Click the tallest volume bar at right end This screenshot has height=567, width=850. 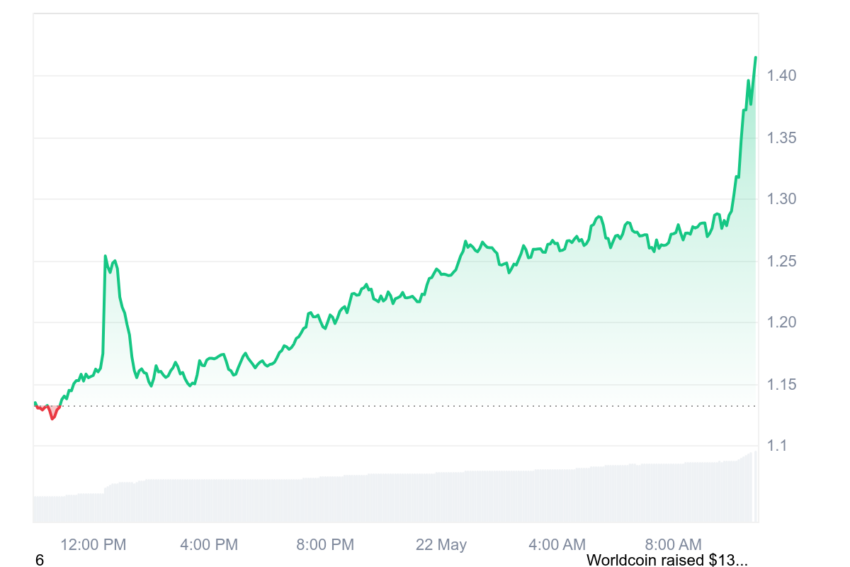755,486
